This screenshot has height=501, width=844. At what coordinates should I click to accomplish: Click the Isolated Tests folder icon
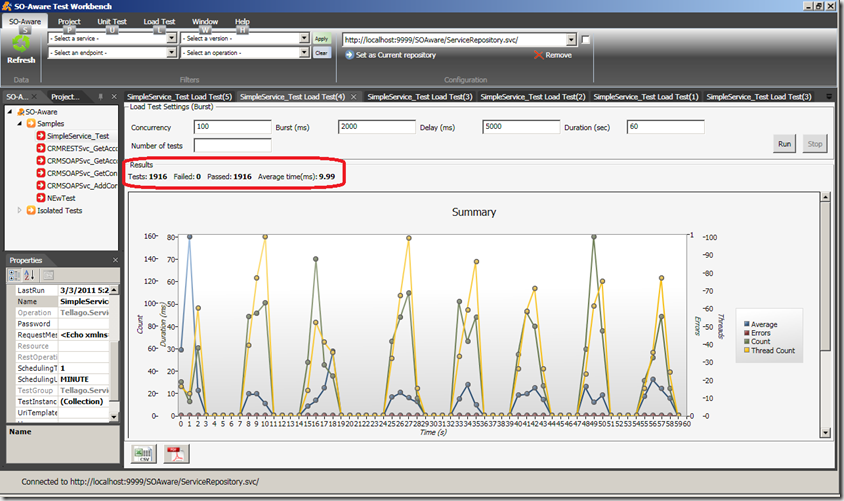click(31, 210)
